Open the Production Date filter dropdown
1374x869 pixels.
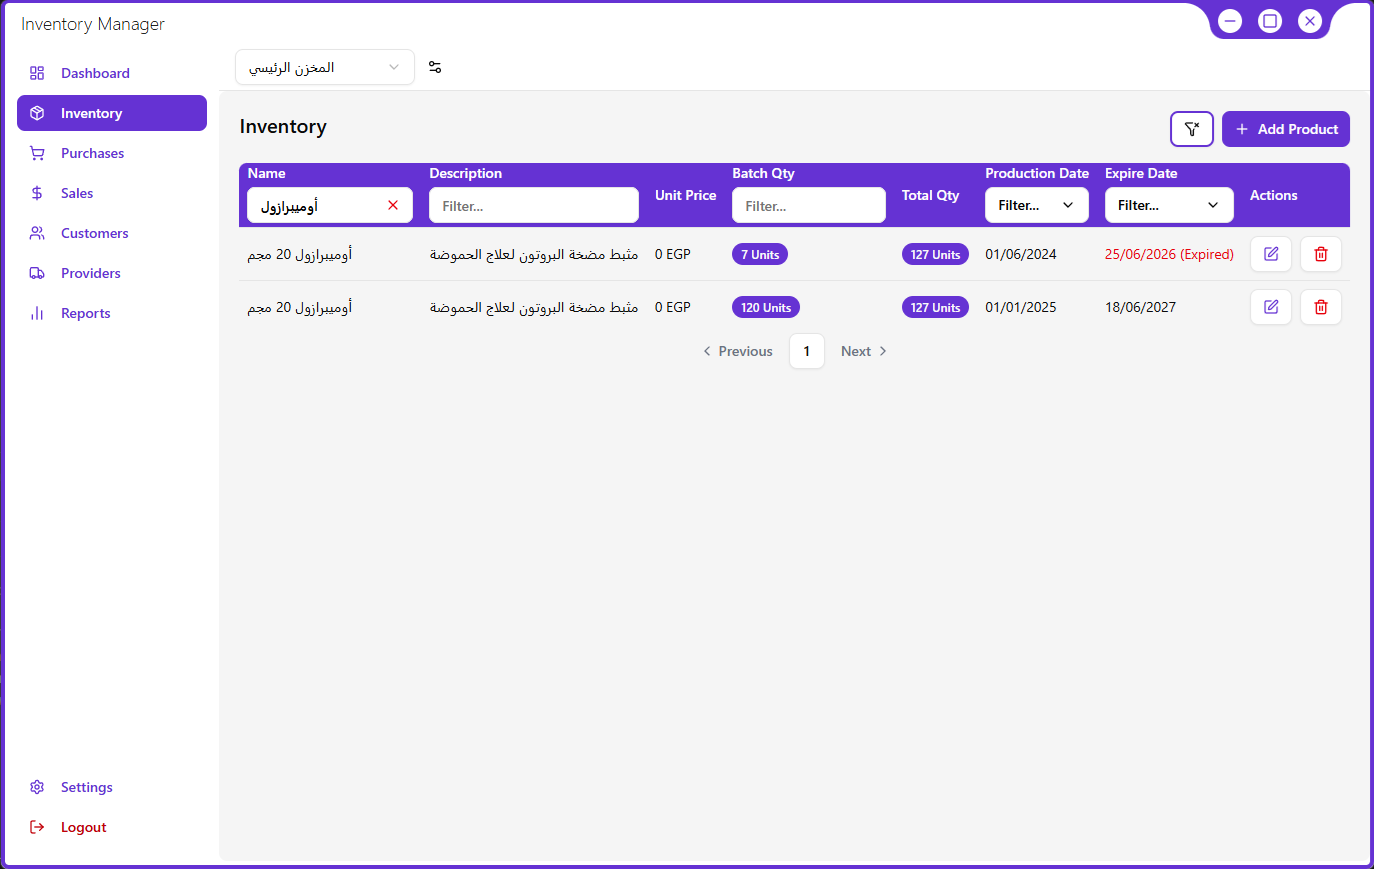click(1037, 205)
